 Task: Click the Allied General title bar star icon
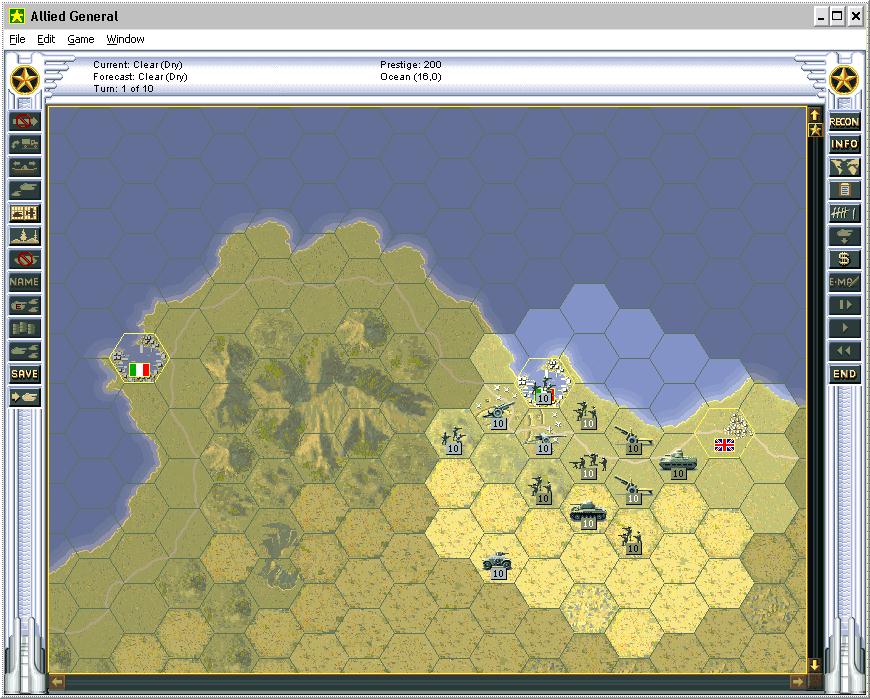point(17,17)
